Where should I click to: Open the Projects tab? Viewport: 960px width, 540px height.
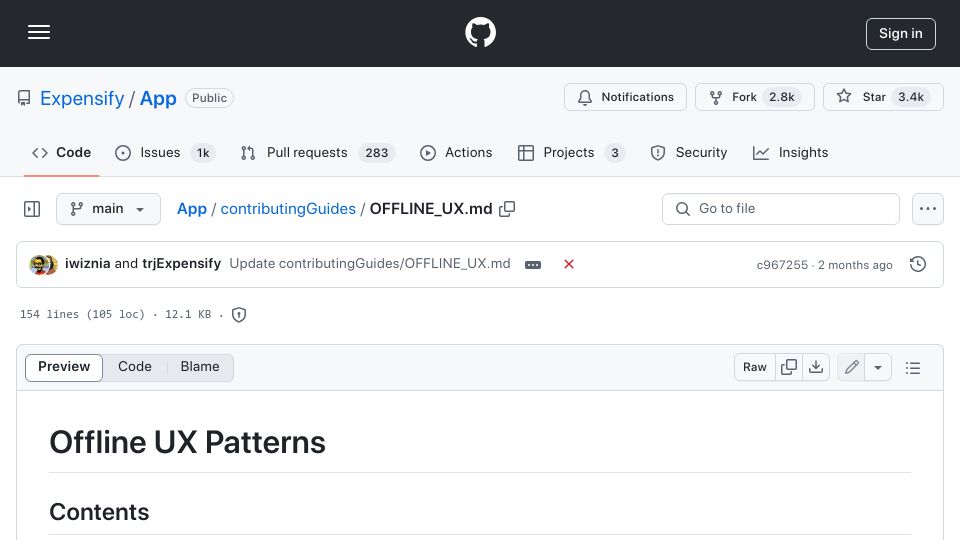tap(571, 152)
